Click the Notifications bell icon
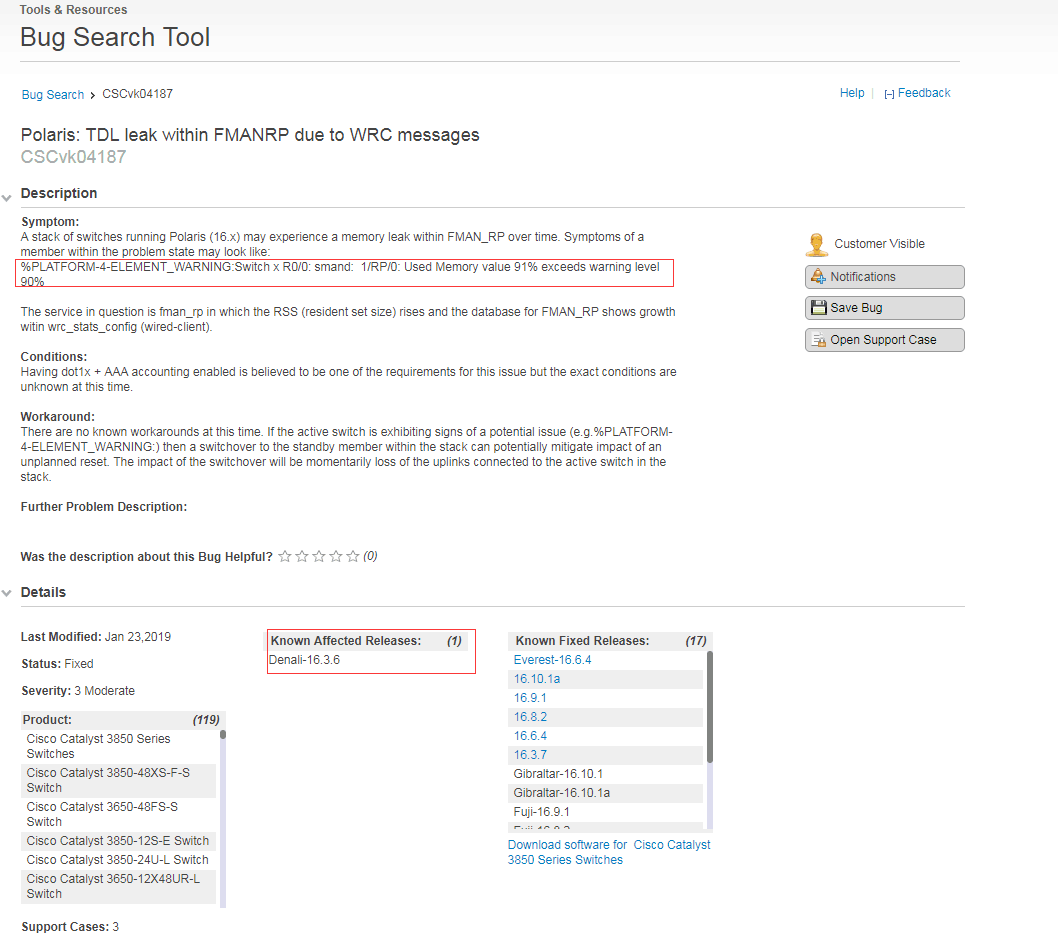Screen dimensions: 1058x947 pos(818,277)
